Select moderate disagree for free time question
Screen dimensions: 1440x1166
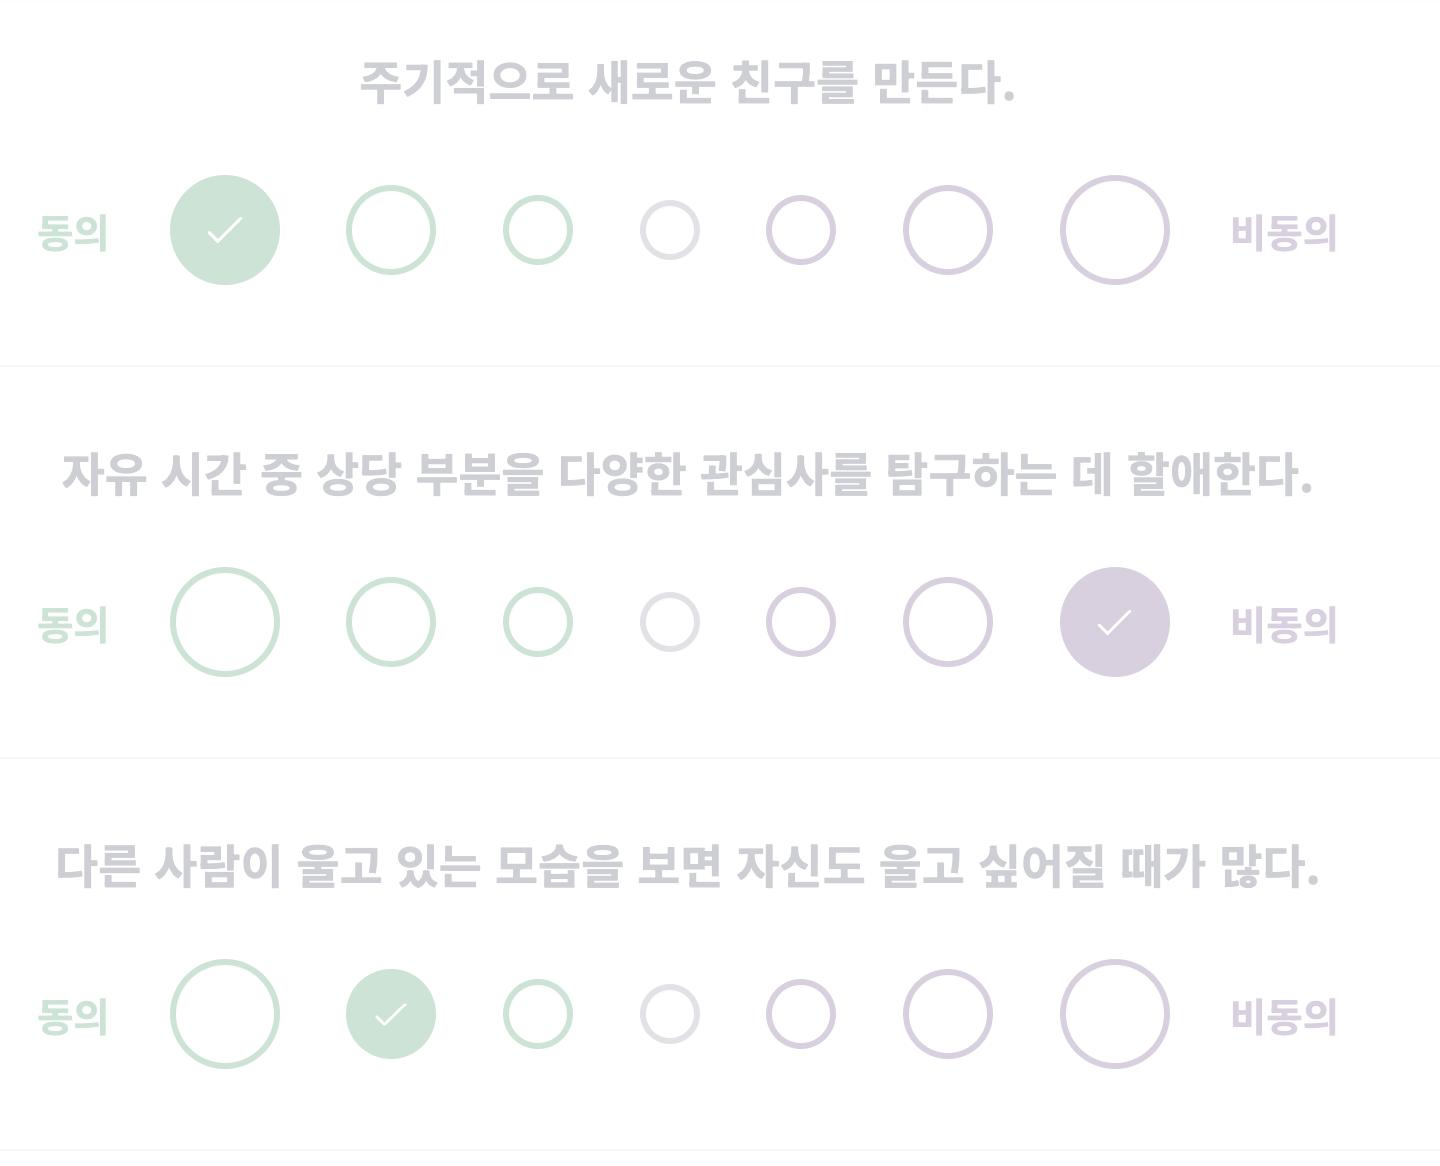948,622
